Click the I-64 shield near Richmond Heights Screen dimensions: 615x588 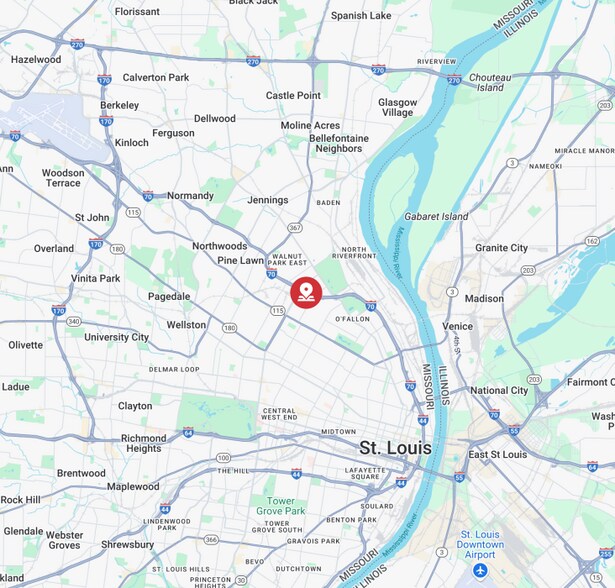point(188,432)
